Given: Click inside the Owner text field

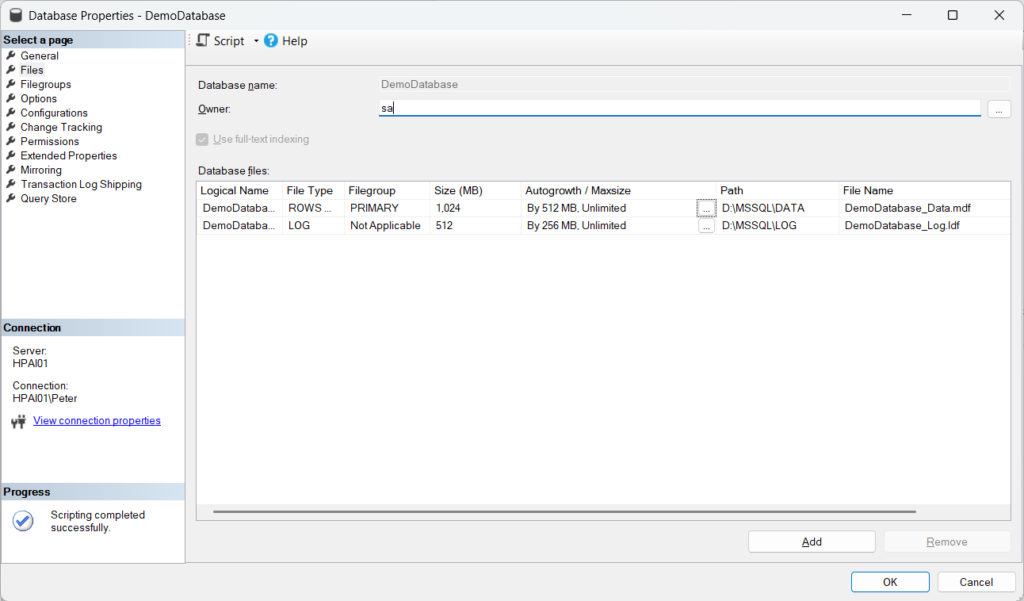Looking at the screenshot, I should tap(600, 107).
